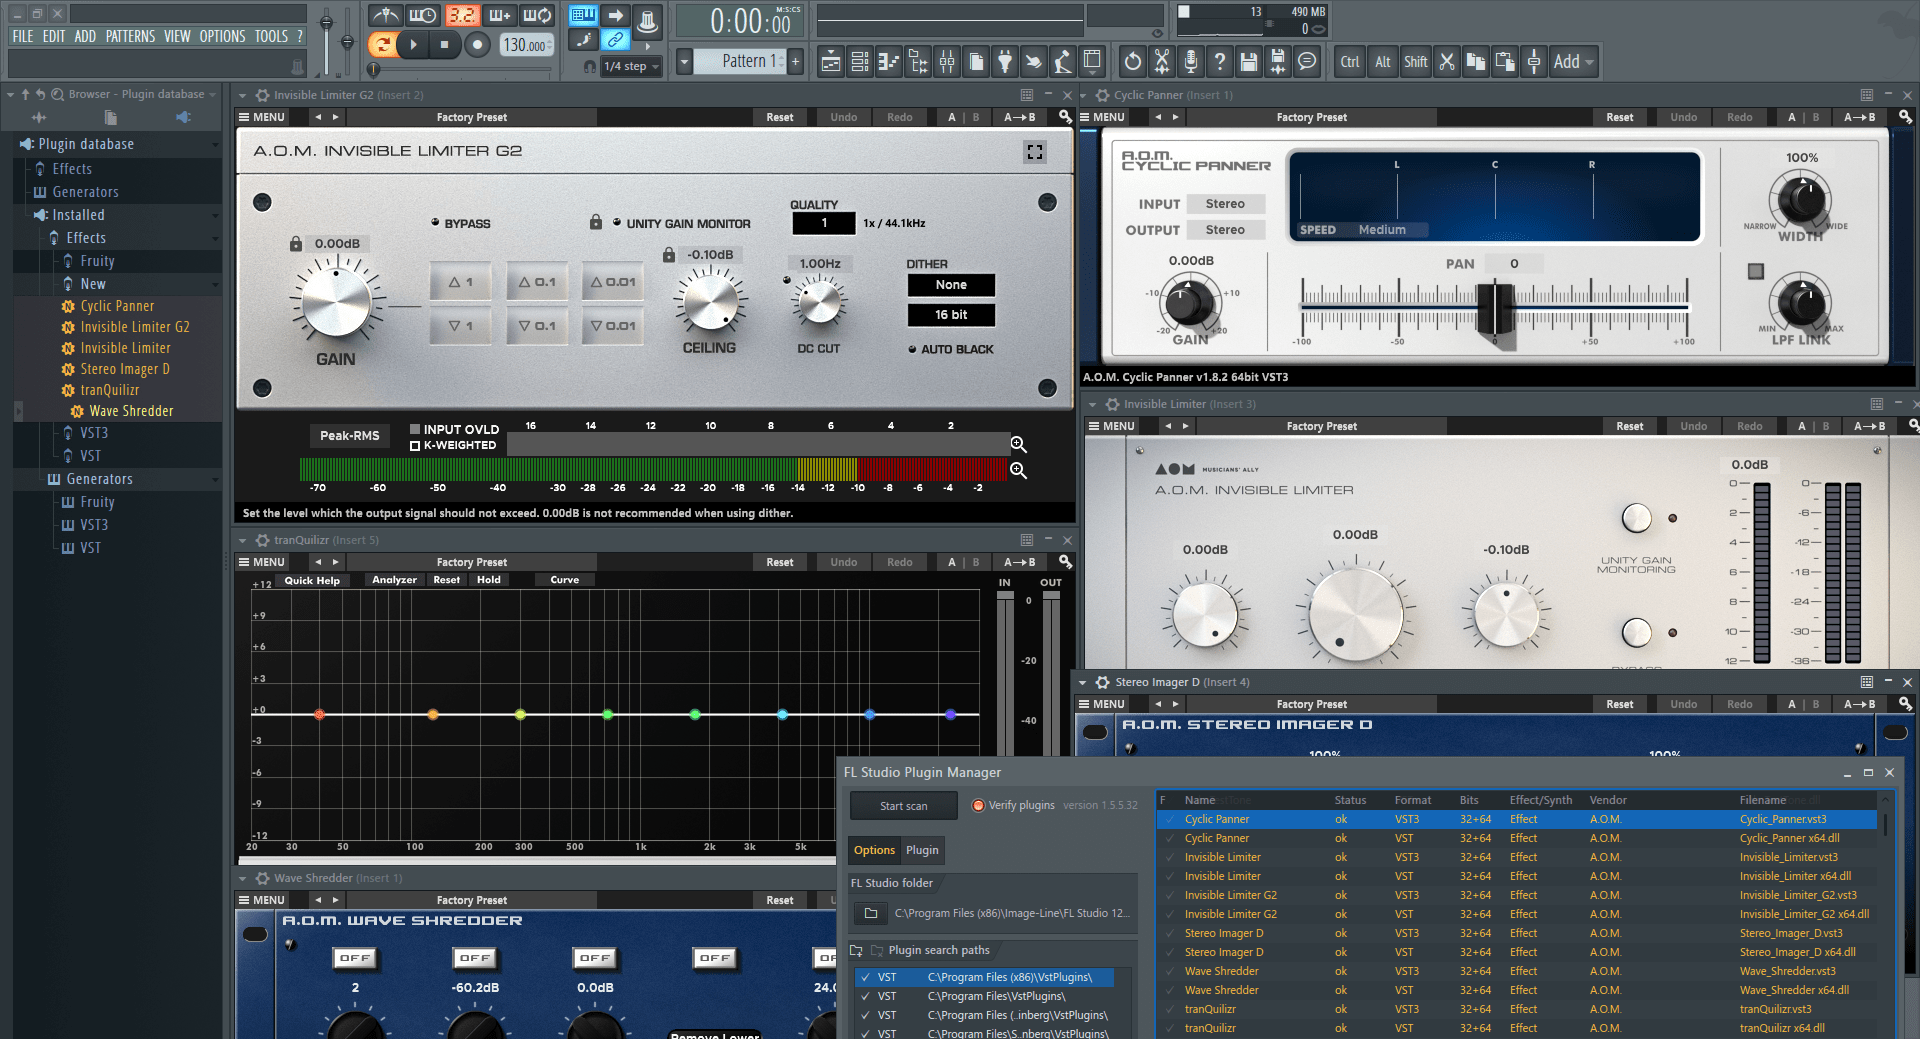
Task: Click the link controller chain icon
Action: tap(615, 40)
